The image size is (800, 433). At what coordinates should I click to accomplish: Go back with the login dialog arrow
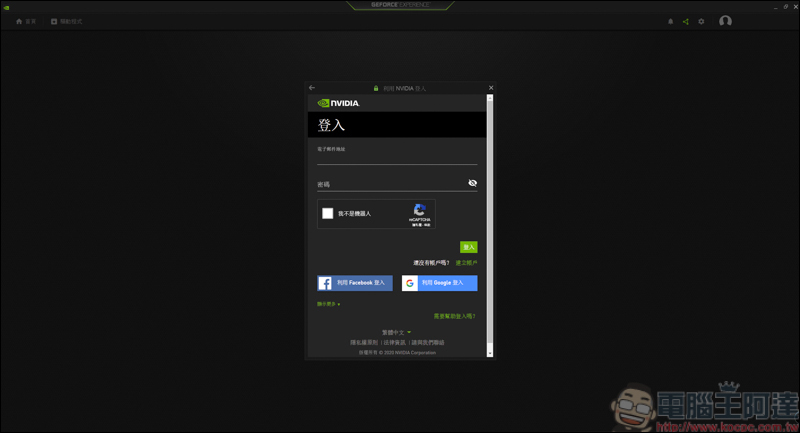[312, 88]
